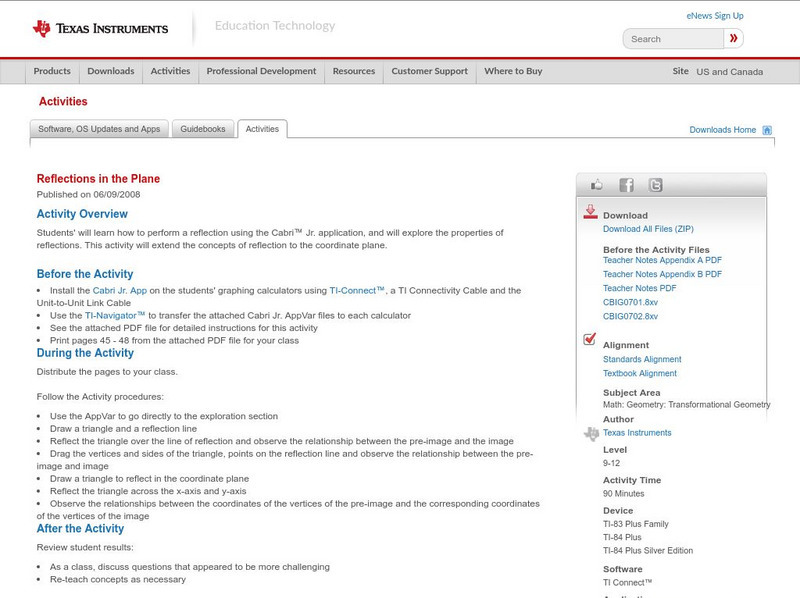Open the TI-Connect link
Screen dimensions: 800x598
click(x=357, y=290)
